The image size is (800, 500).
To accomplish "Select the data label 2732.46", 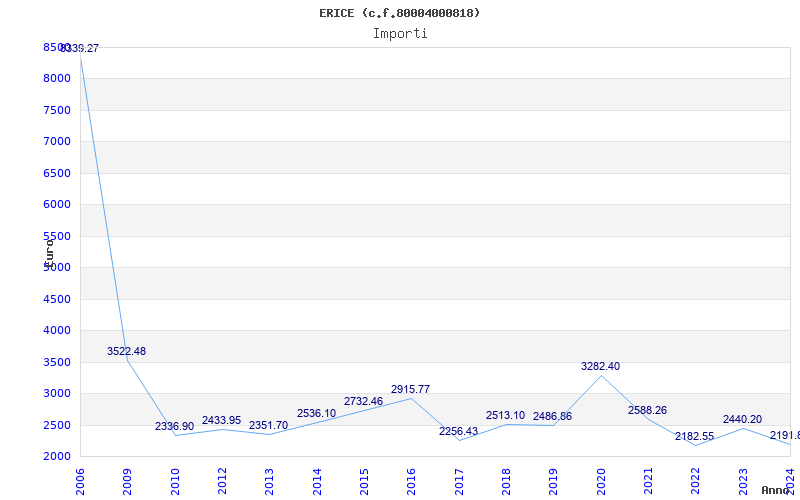I will pyautogui.click(x=363, y=401).
